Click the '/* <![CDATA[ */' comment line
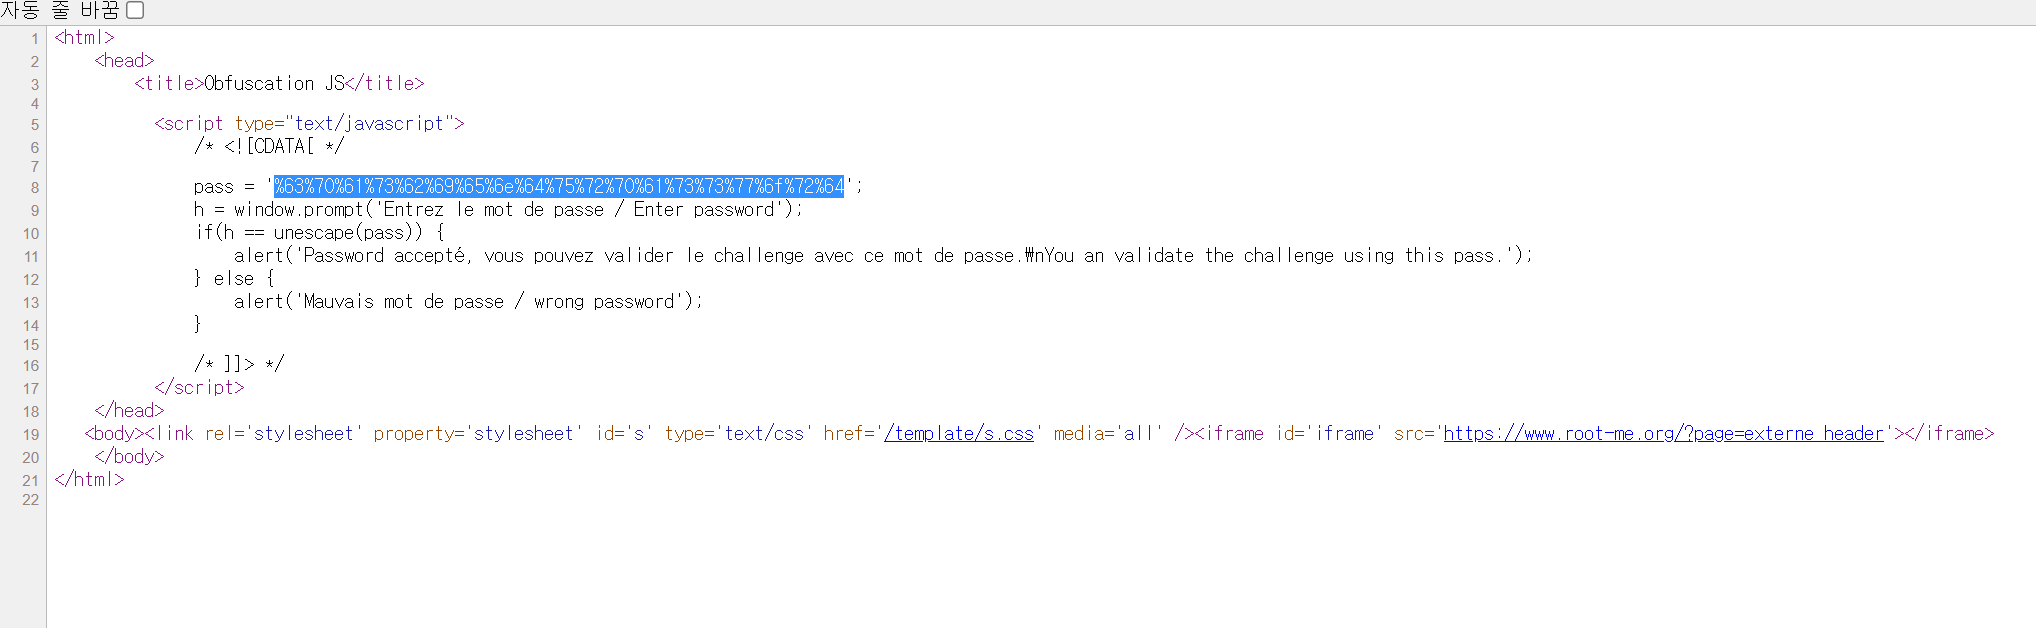2036x628 pixels. pos(269,146)
